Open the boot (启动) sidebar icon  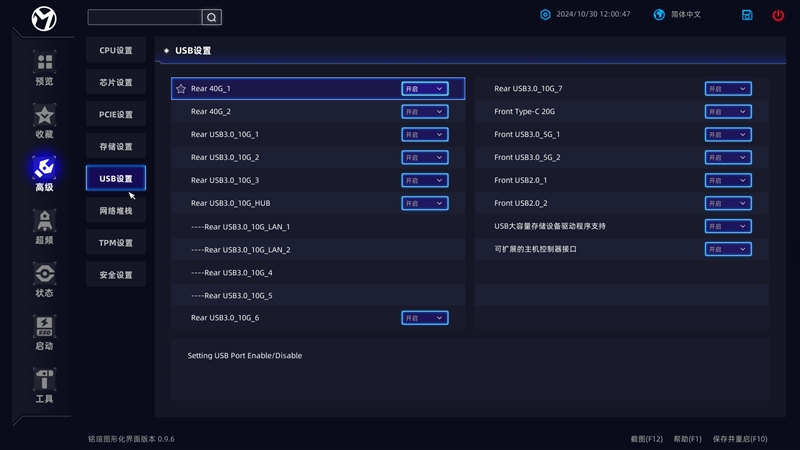click(x=44, y=327)
